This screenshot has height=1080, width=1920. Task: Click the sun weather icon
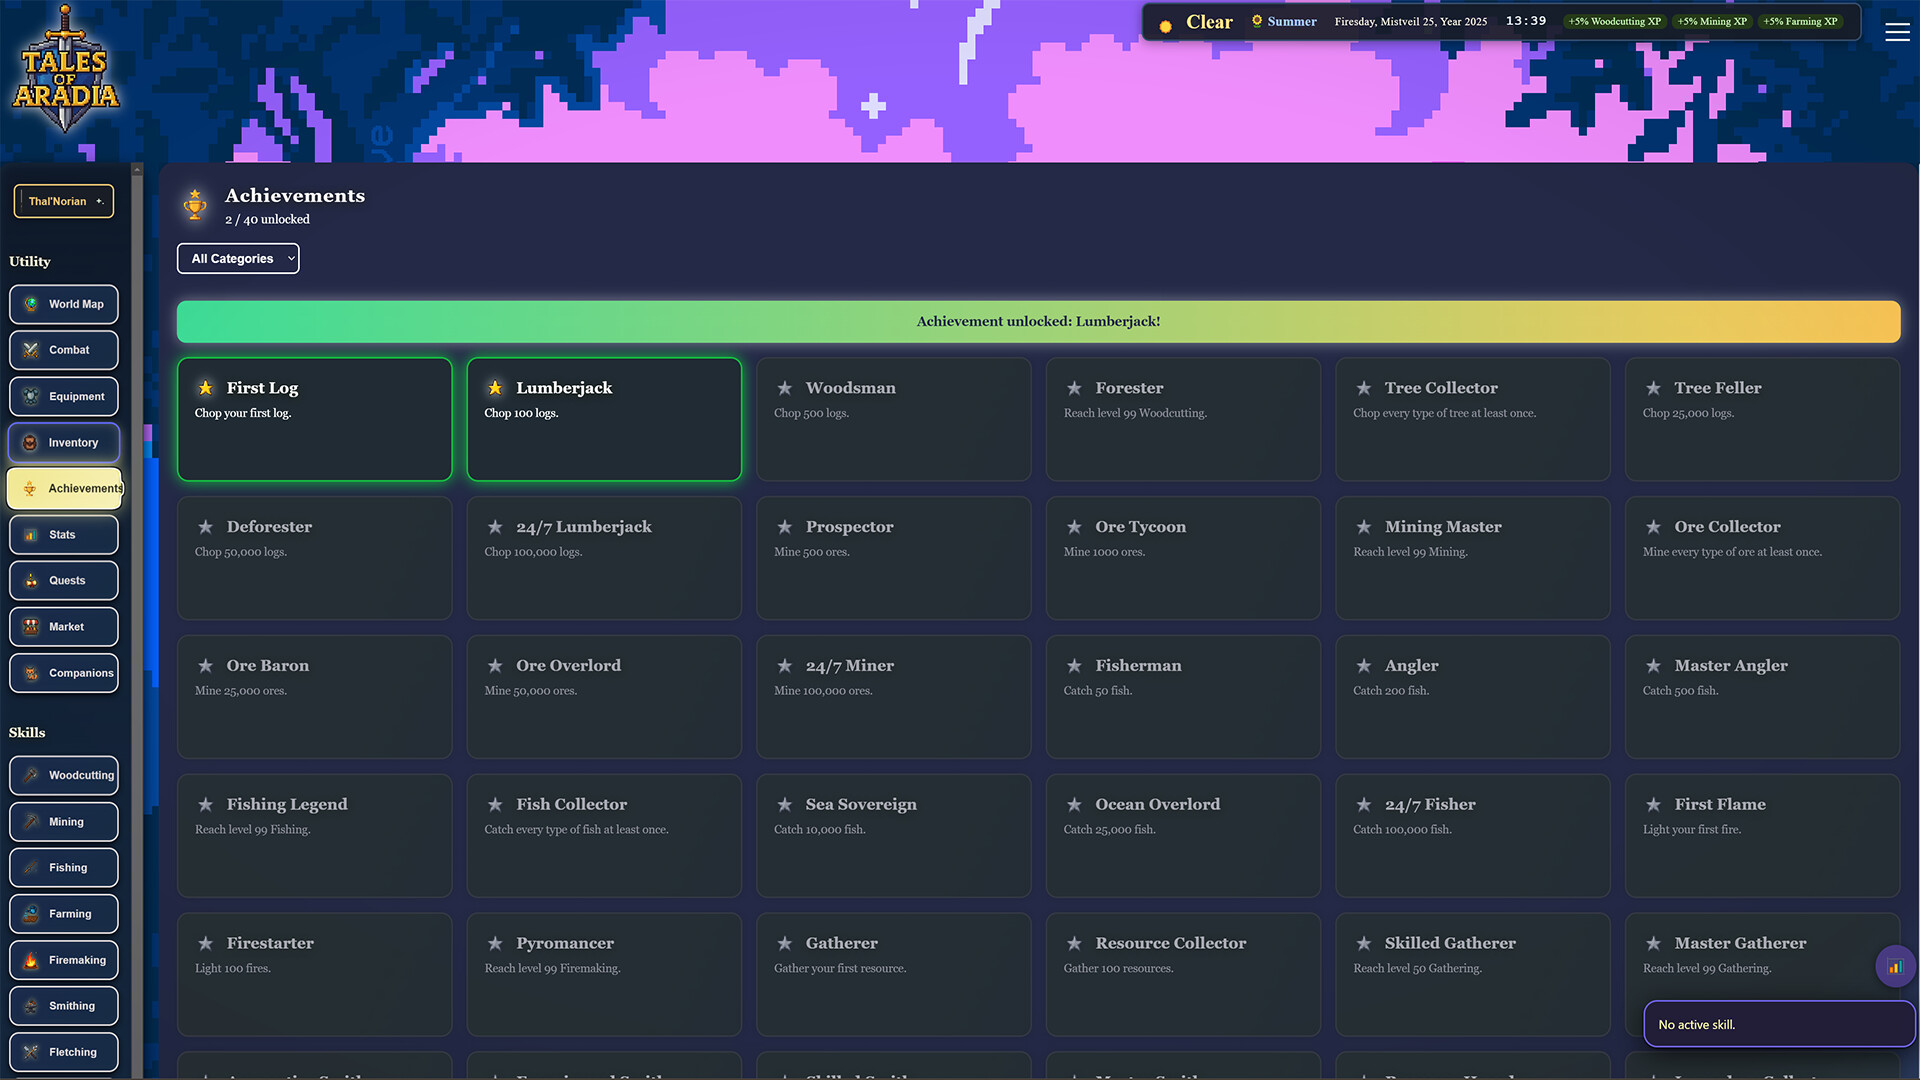pos(1165,26)
